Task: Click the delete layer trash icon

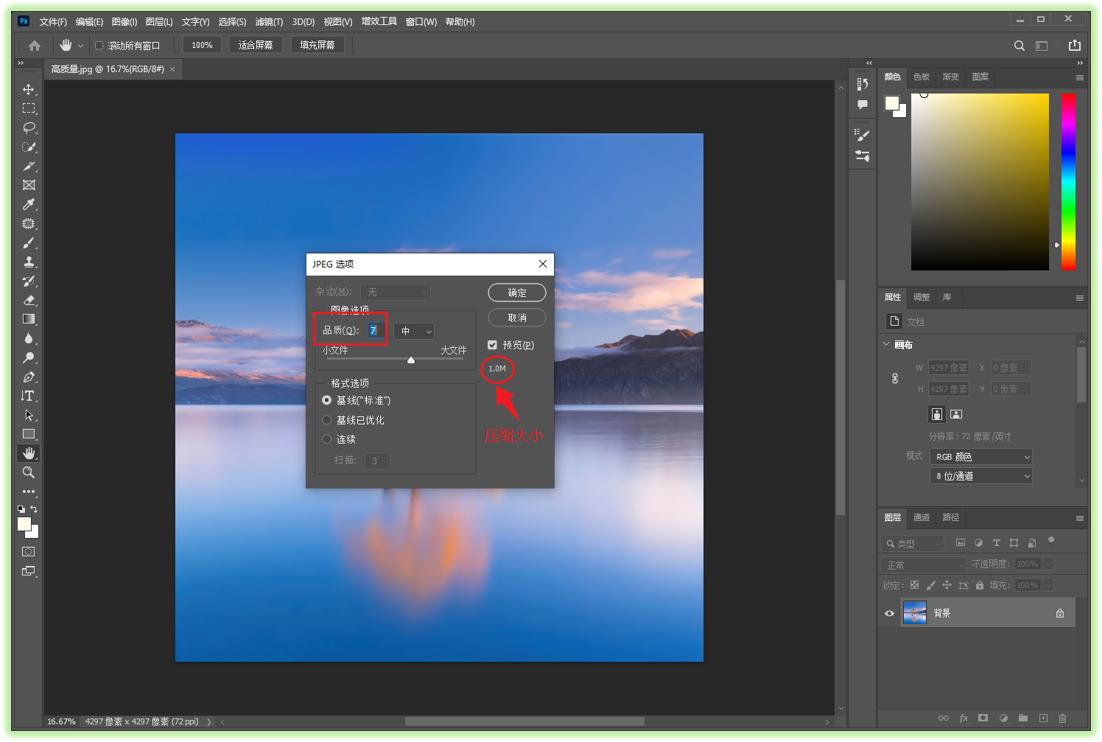Action: 1062,718
